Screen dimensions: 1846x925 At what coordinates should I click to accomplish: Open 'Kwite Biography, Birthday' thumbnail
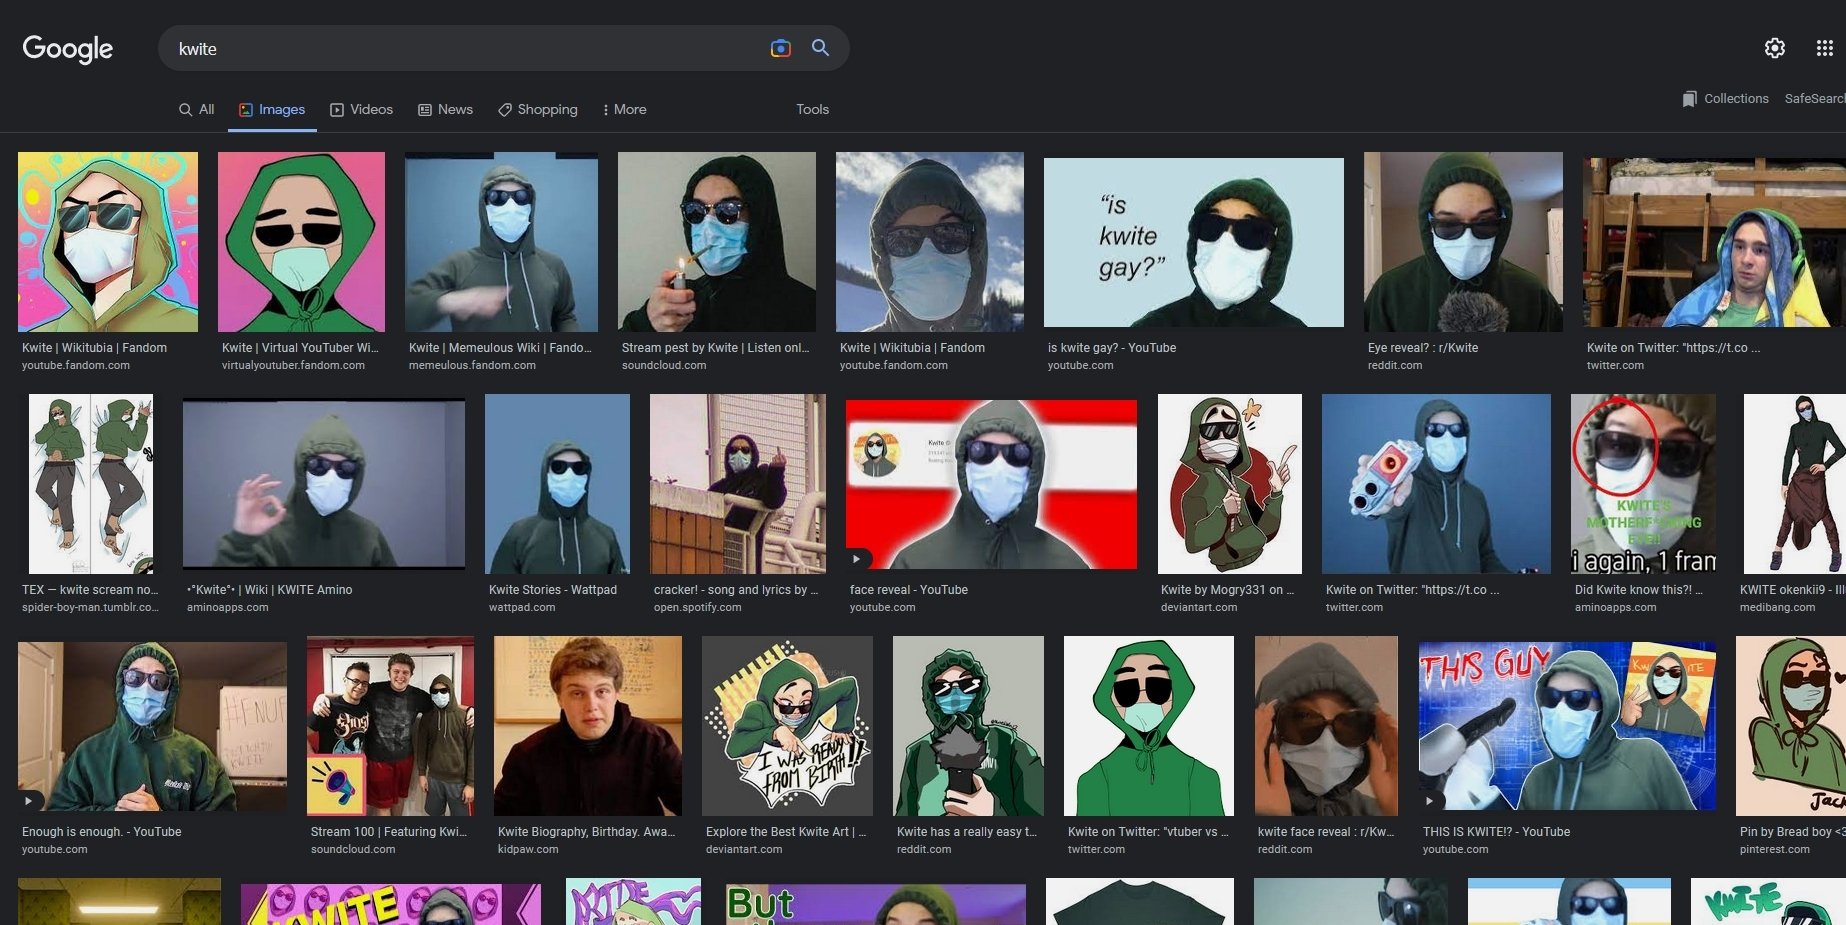point(588,726)
